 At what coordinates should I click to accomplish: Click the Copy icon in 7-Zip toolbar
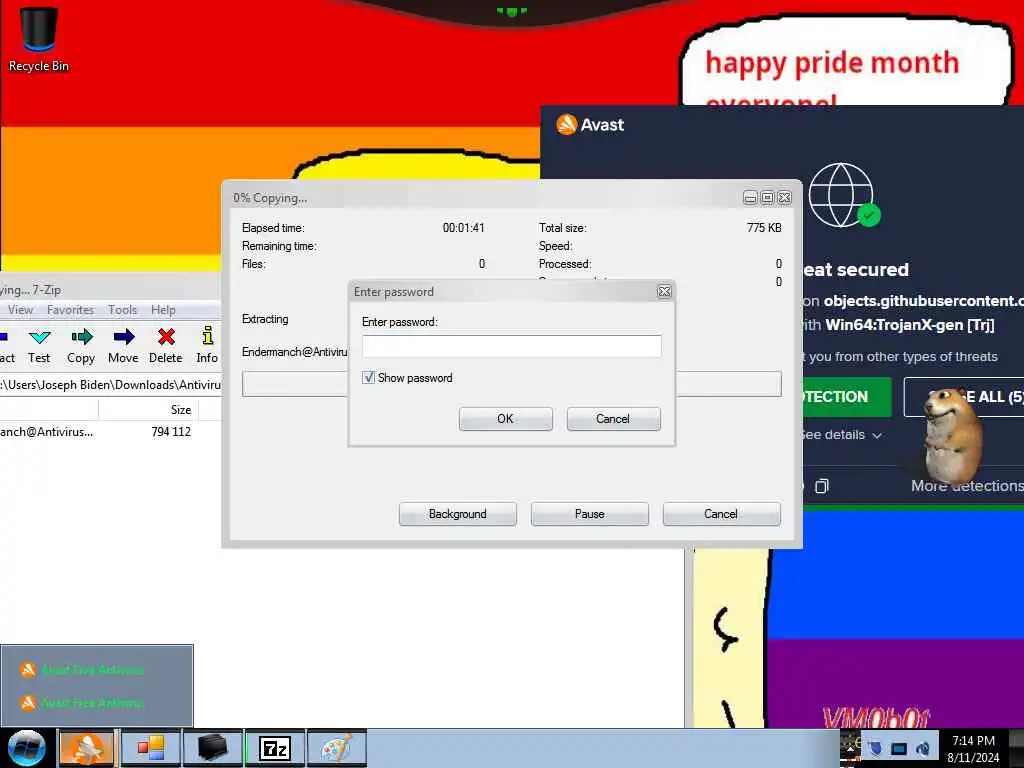tap(81, 338)
